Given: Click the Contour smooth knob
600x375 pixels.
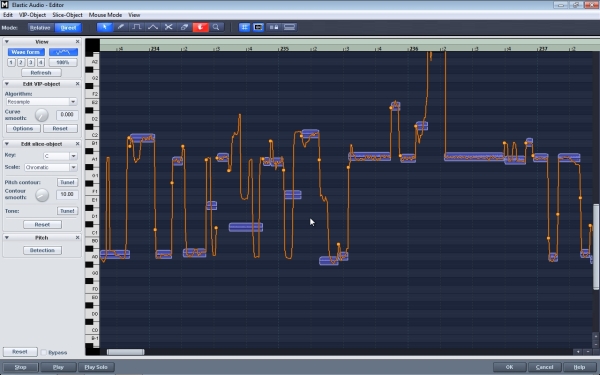Looking at the screenshot, I should tap(42, 194).
